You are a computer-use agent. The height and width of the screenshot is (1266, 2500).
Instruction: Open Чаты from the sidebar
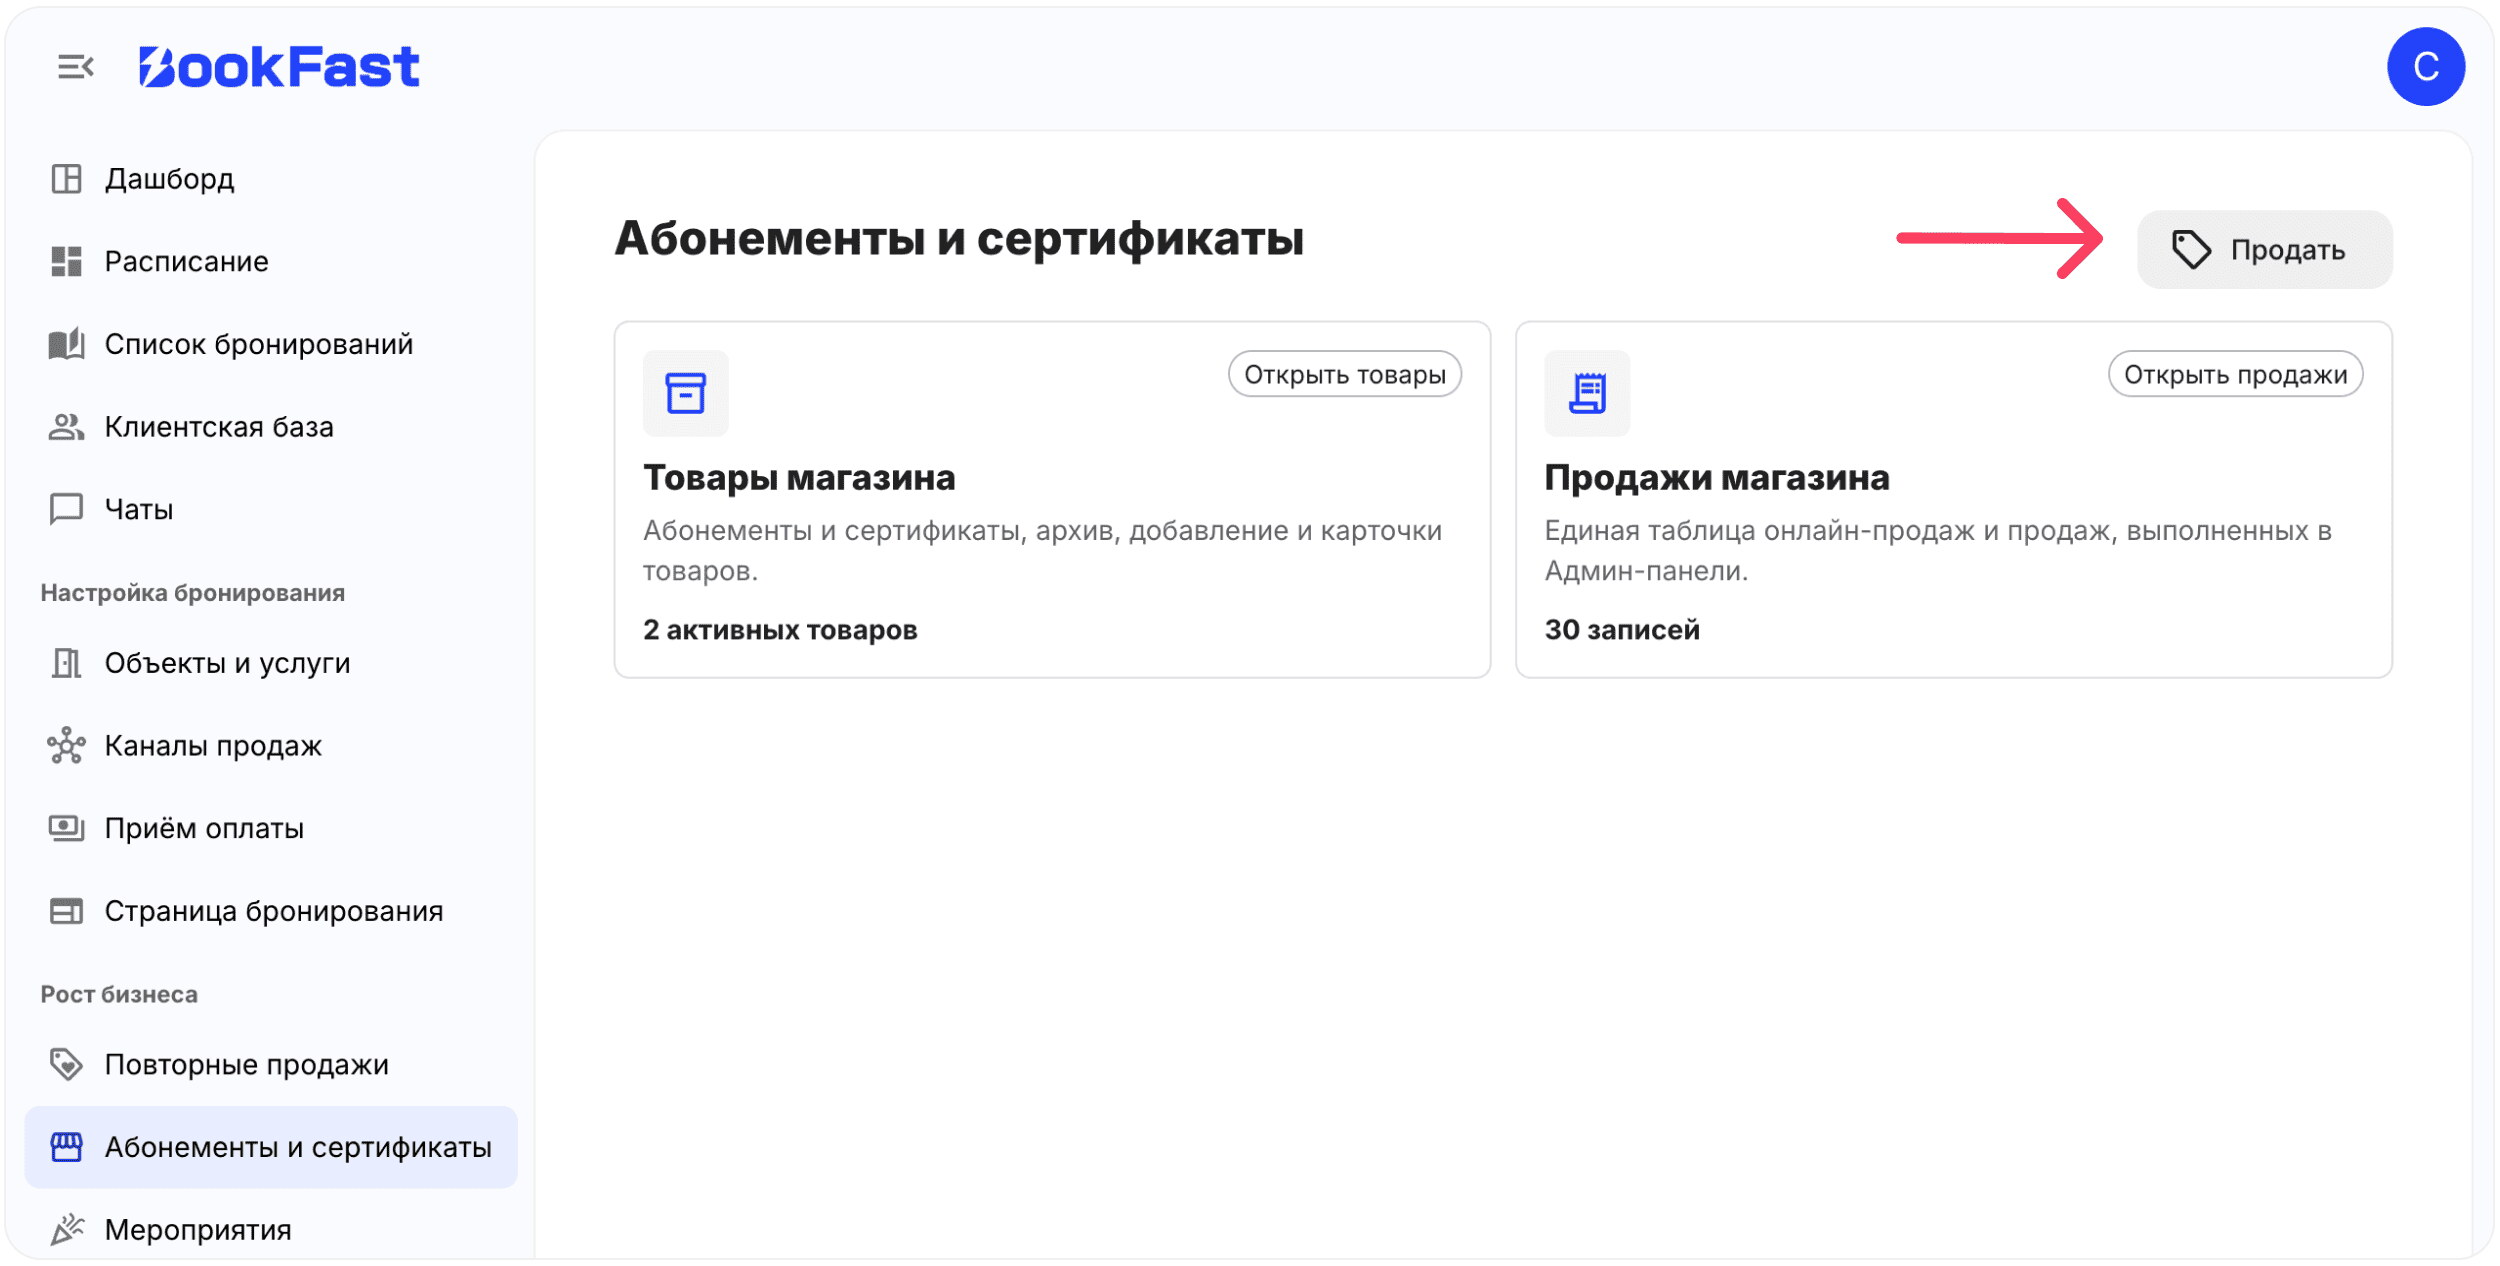coord(271,509)
